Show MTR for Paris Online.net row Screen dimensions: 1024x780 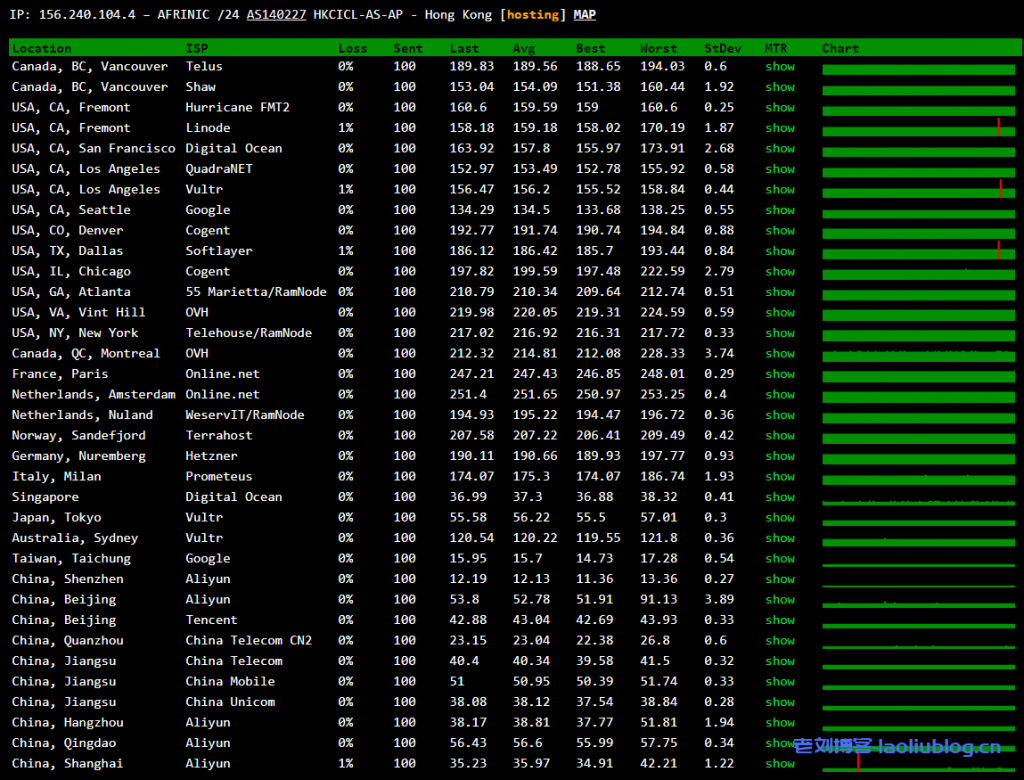779,374
